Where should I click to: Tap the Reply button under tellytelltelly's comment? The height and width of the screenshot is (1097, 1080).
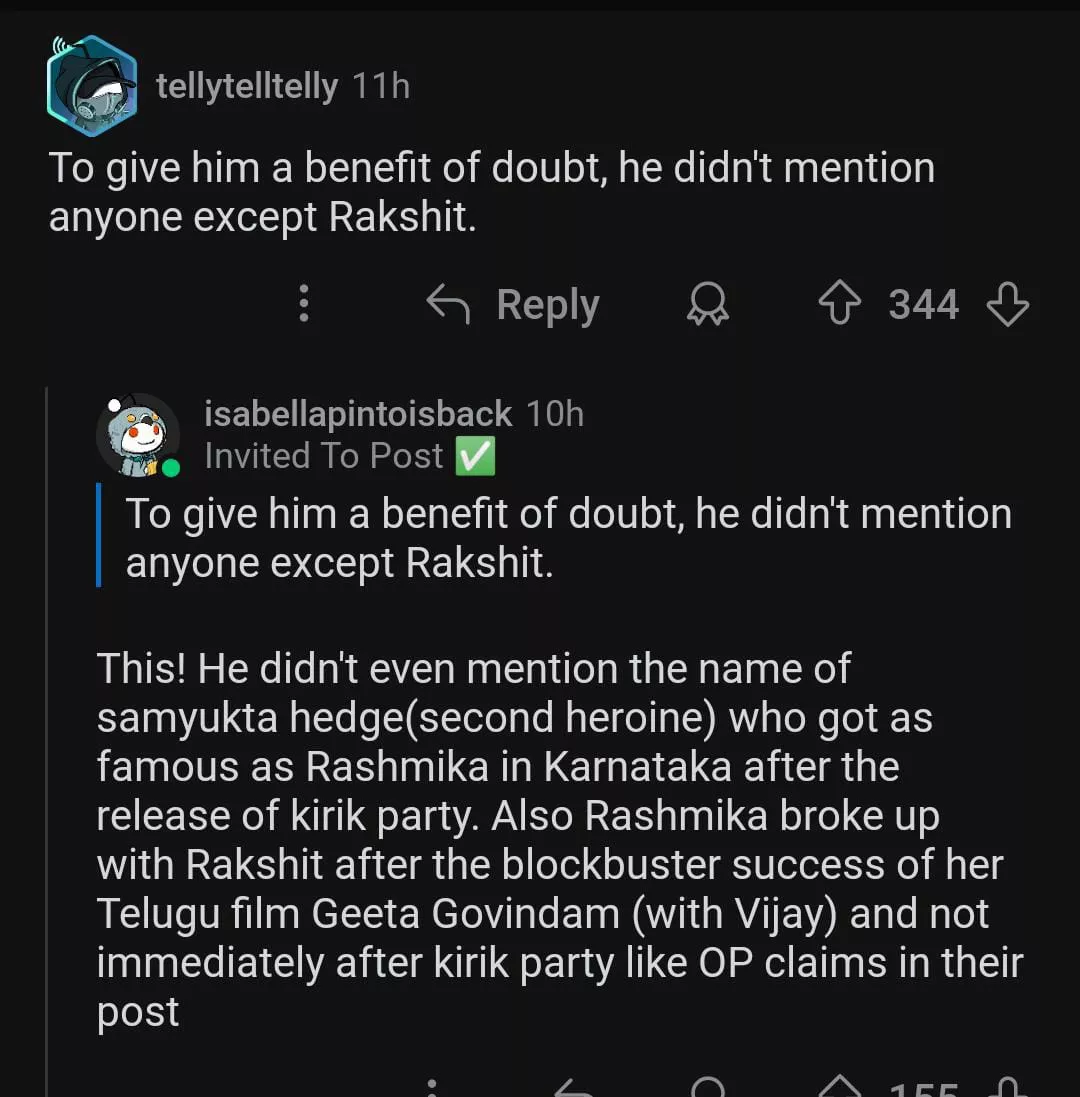point(514,304)
